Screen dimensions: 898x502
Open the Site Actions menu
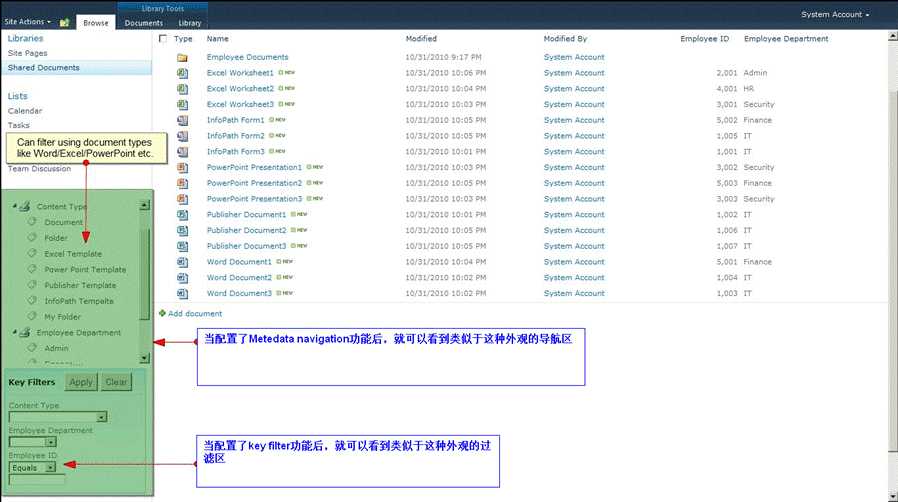[27, 22]
